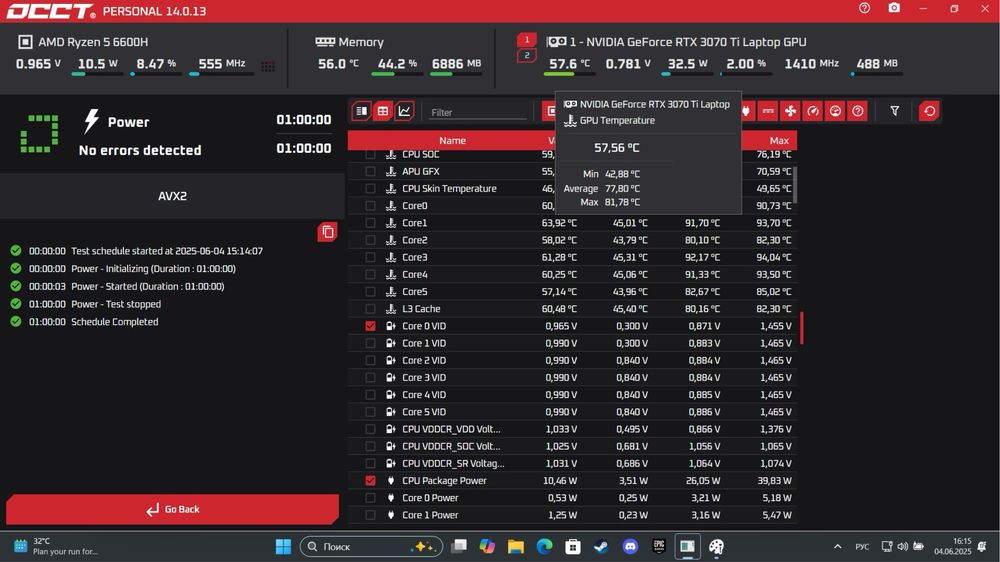Screen dimensions: 1000x562
Task: Check the Core5 temperature checkbox
Action: coord(371,292)
